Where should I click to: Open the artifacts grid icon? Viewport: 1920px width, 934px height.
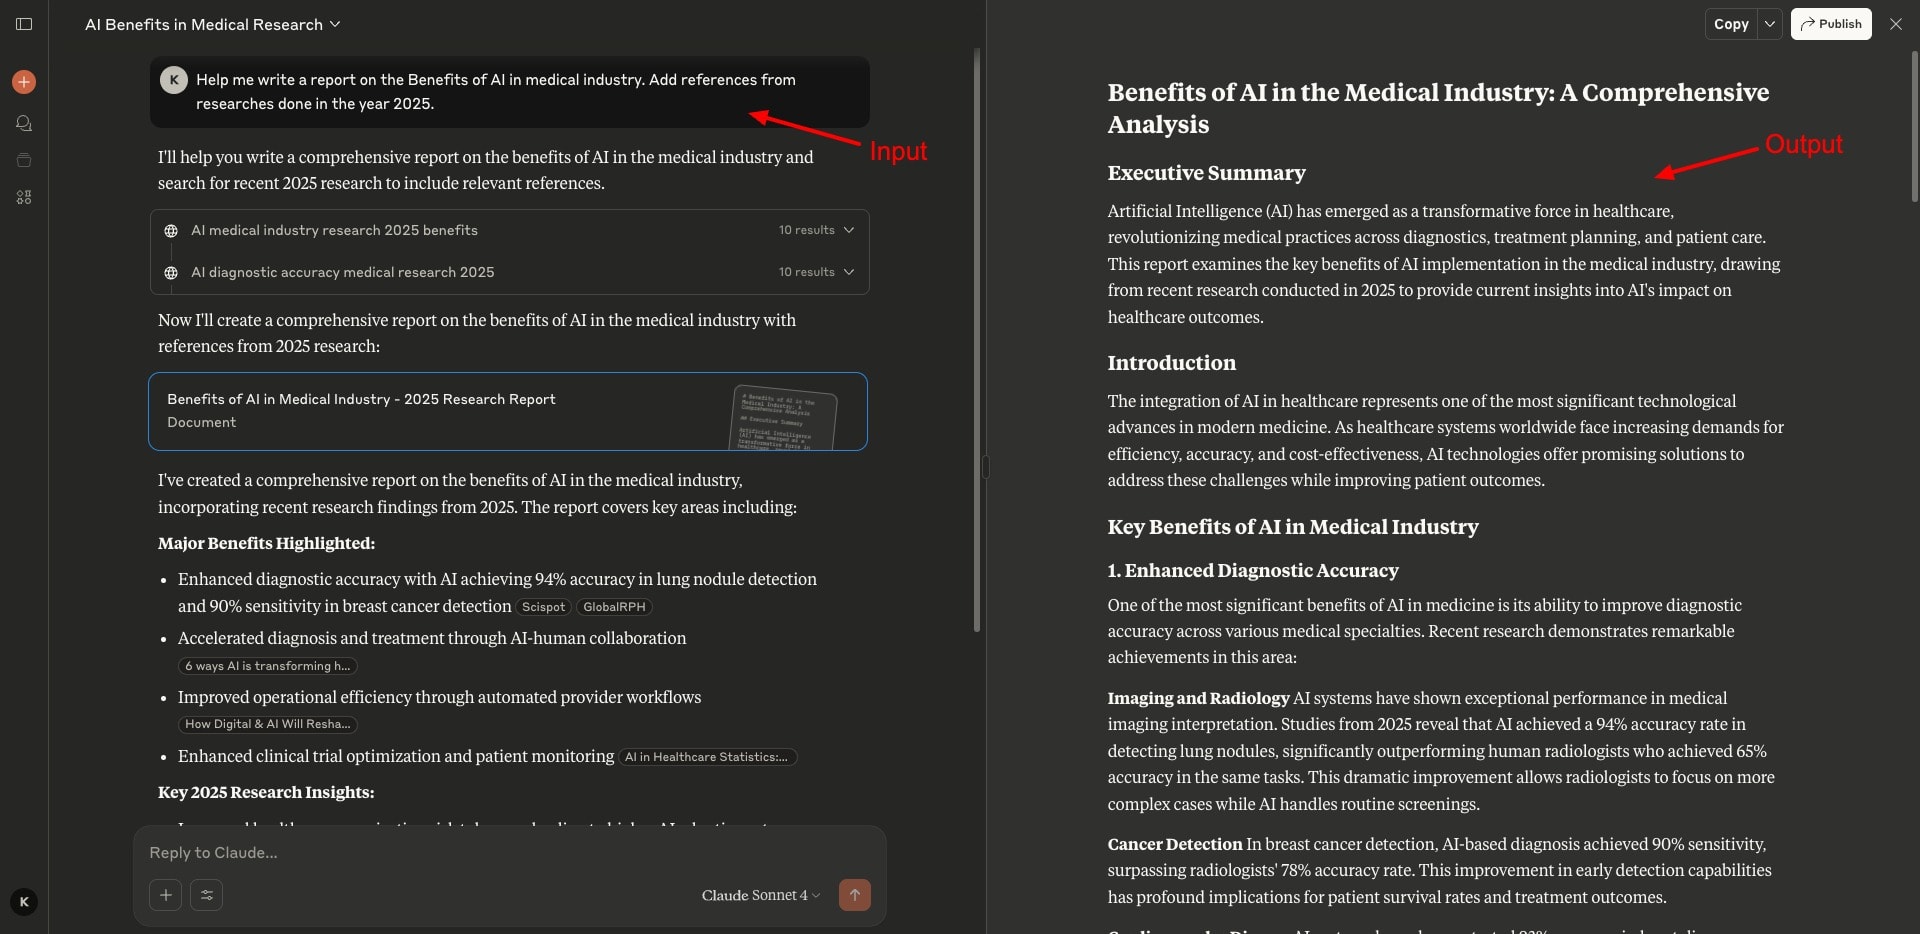24,197
